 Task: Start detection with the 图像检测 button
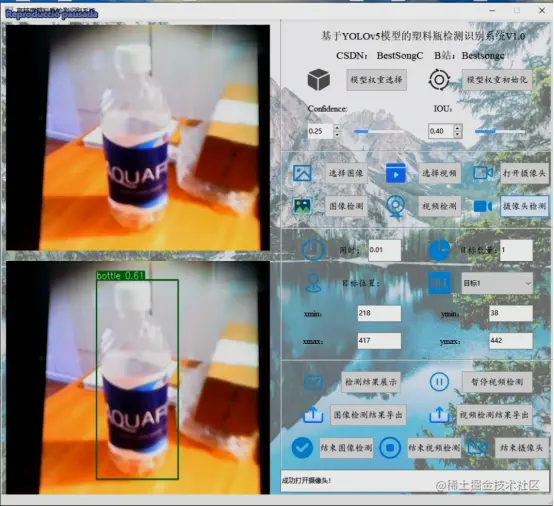click(346, 206)
